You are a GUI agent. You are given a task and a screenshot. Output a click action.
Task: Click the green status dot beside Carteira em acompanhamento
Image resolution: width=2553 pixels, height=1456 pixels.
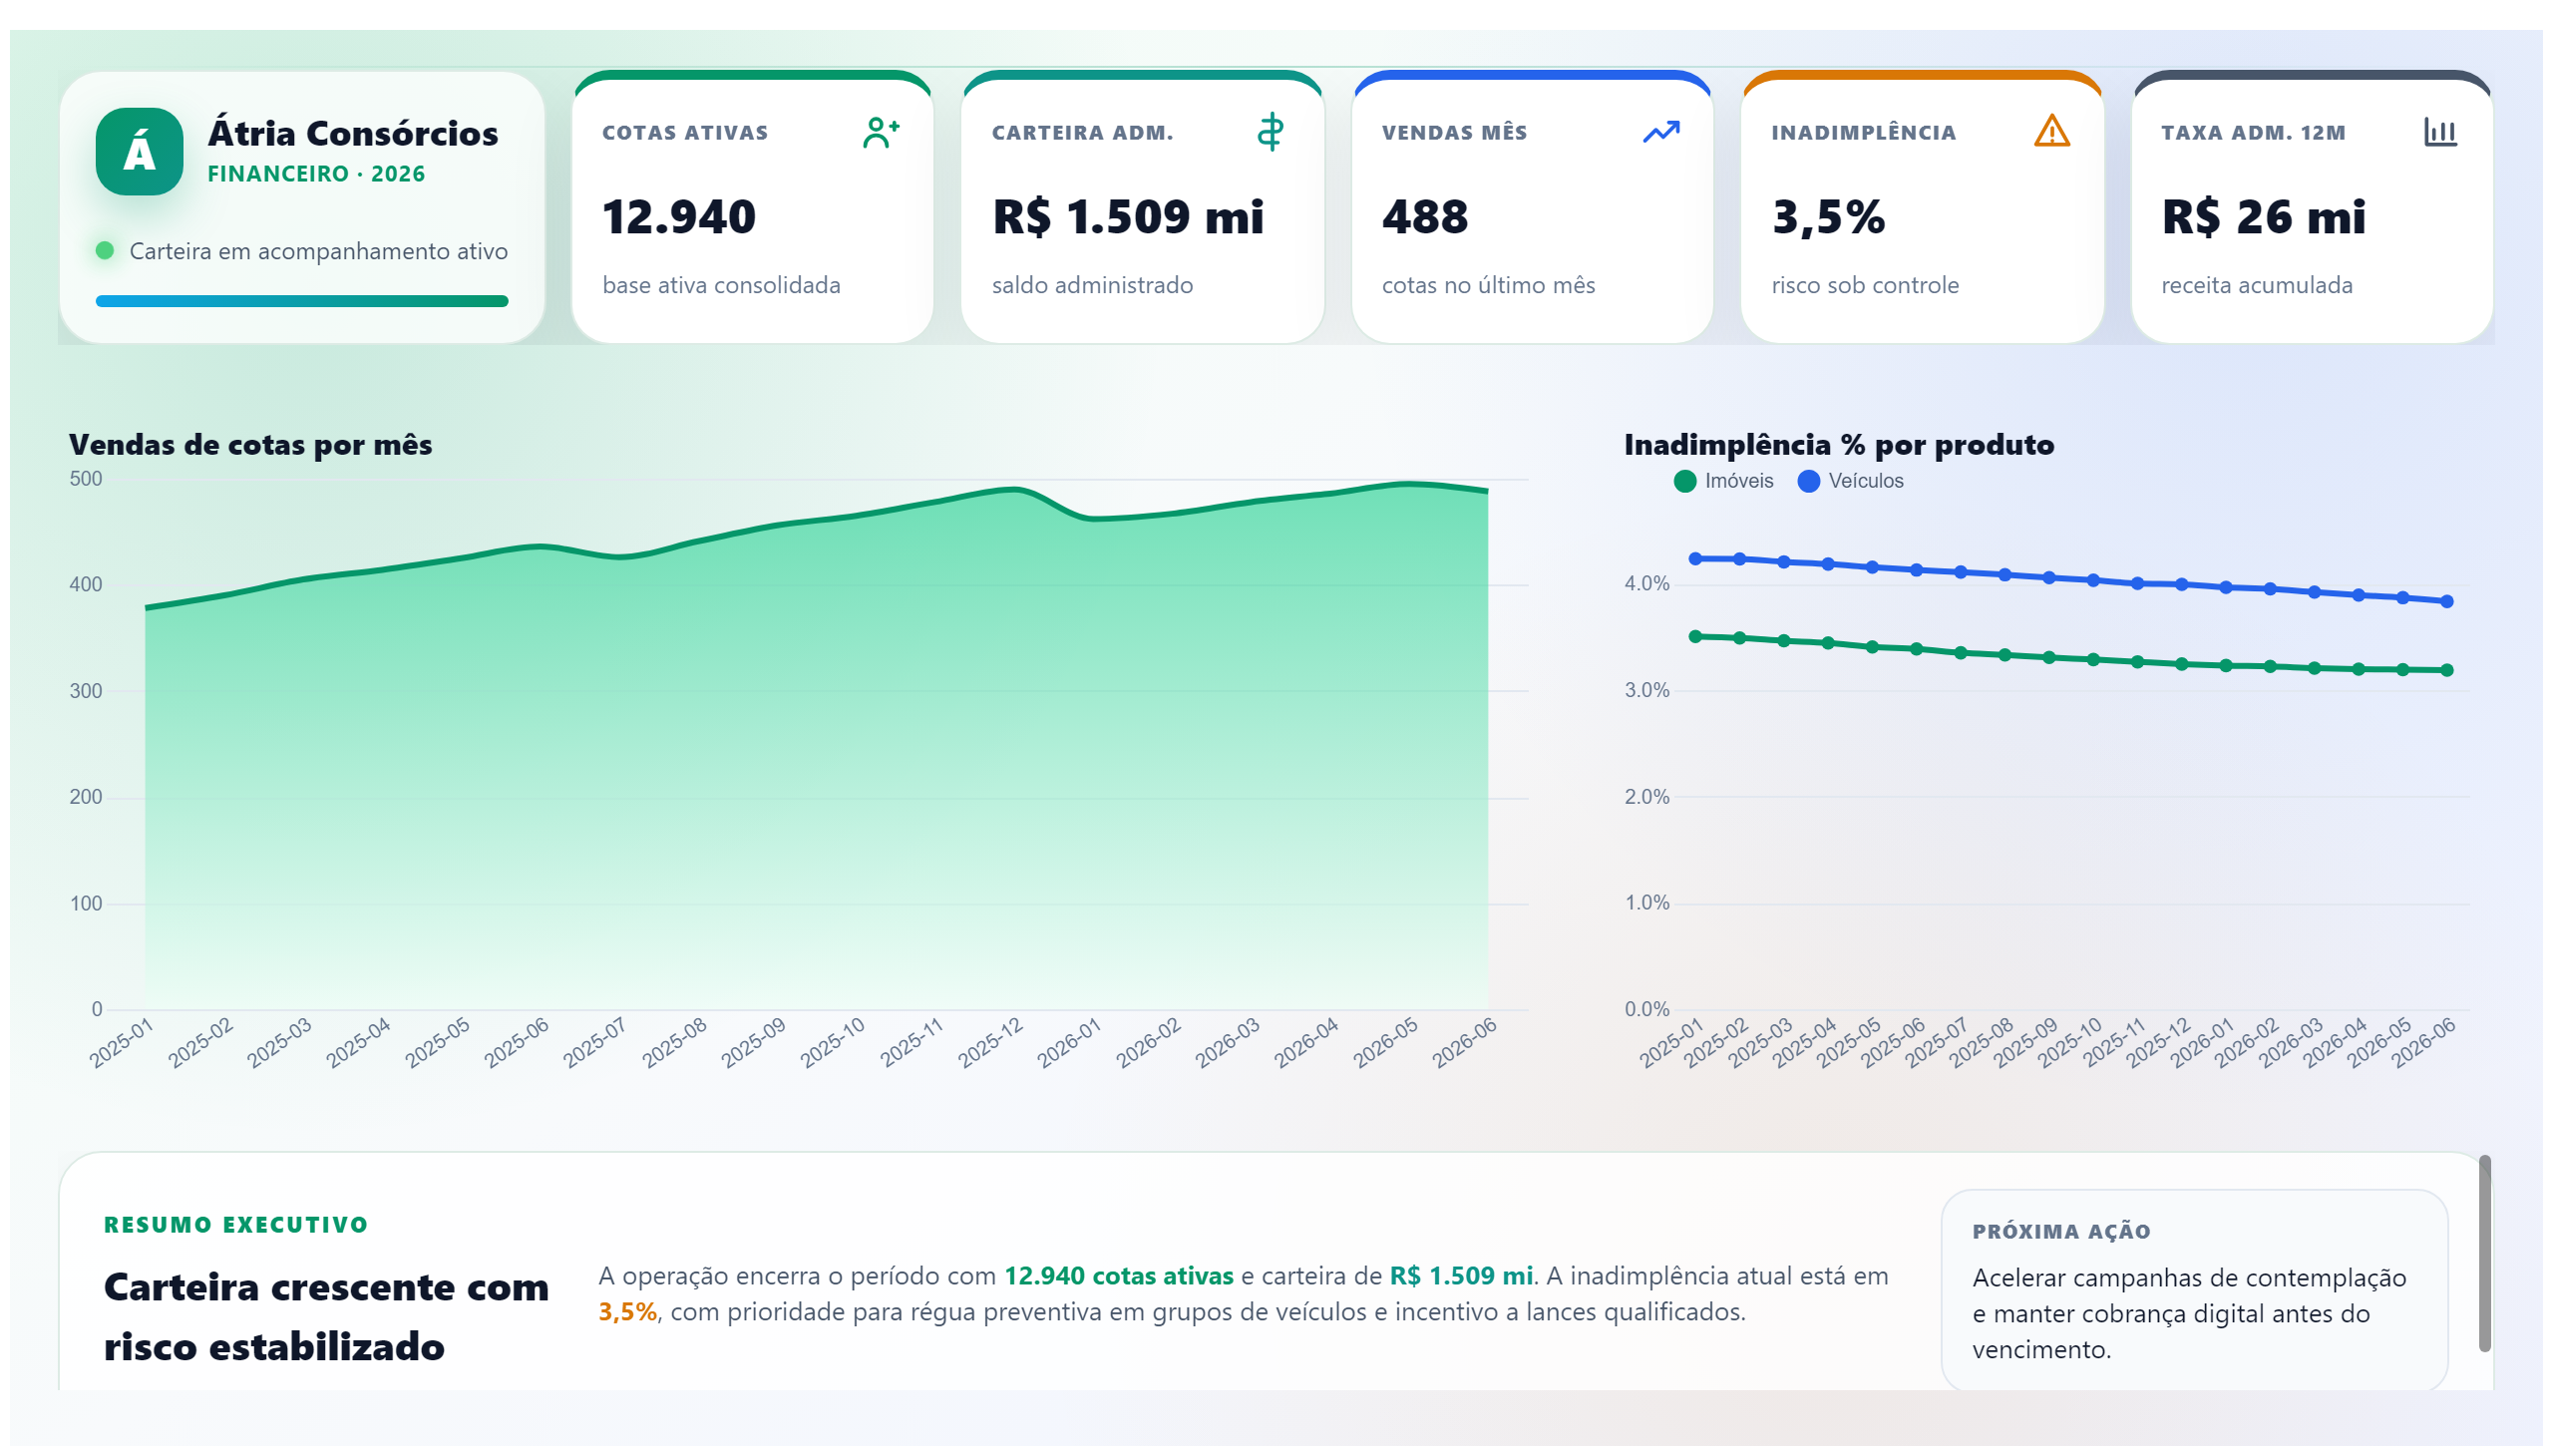click(104, 250)
